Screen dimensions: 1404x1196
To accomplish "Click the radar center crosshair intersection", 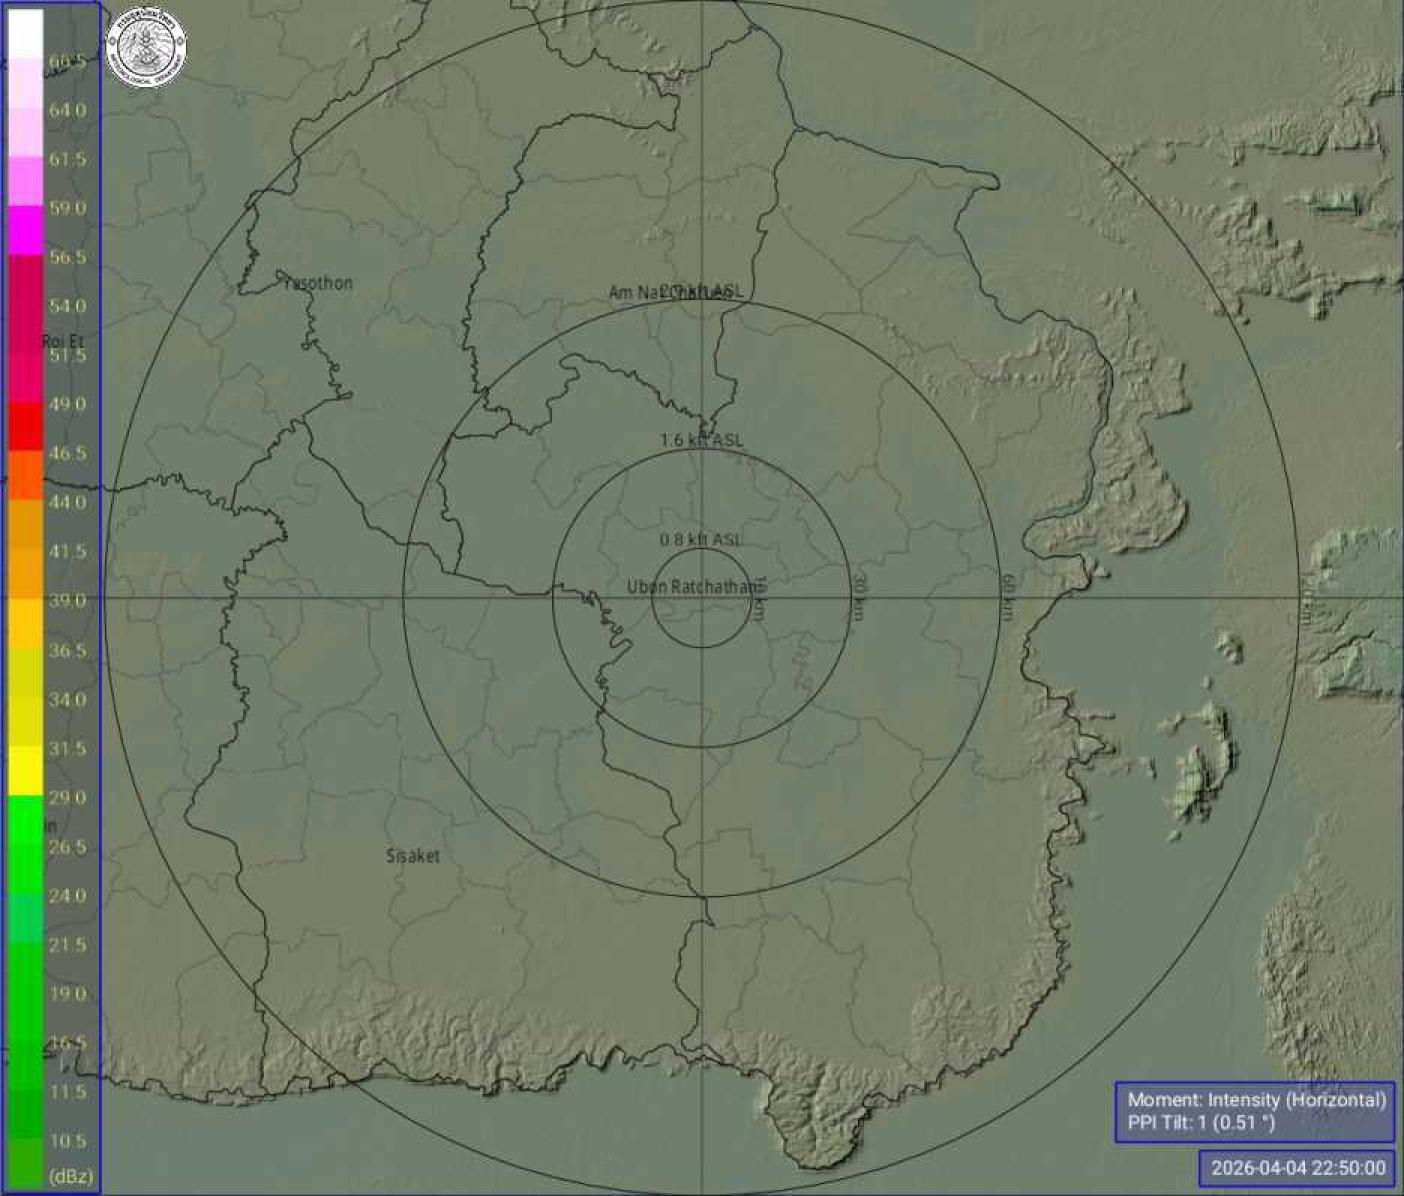I will click(x=702, y=598).
